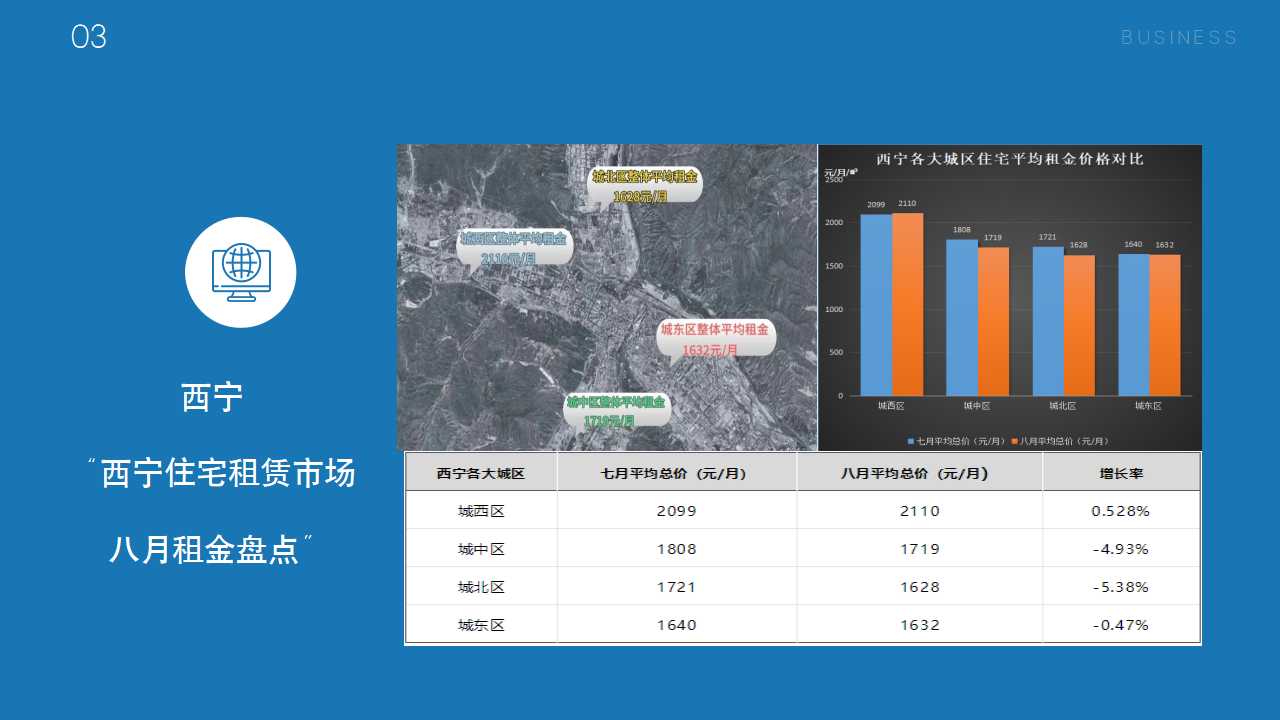Click the 城西区 rent label on the map
1280x720 pixels.
(x=513, y=248)
